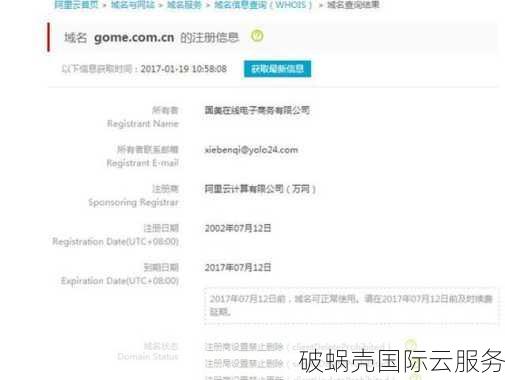
Task: Click the help icon beside 的注册信息 heading
Action: coord(257,36)
